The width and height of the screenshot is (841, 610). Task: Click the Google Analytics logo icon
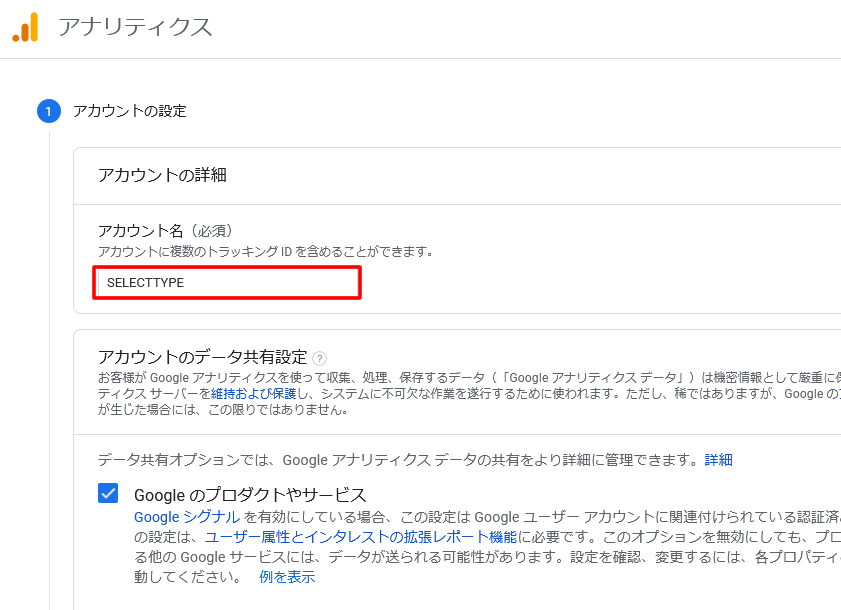(x=25, y=28)
